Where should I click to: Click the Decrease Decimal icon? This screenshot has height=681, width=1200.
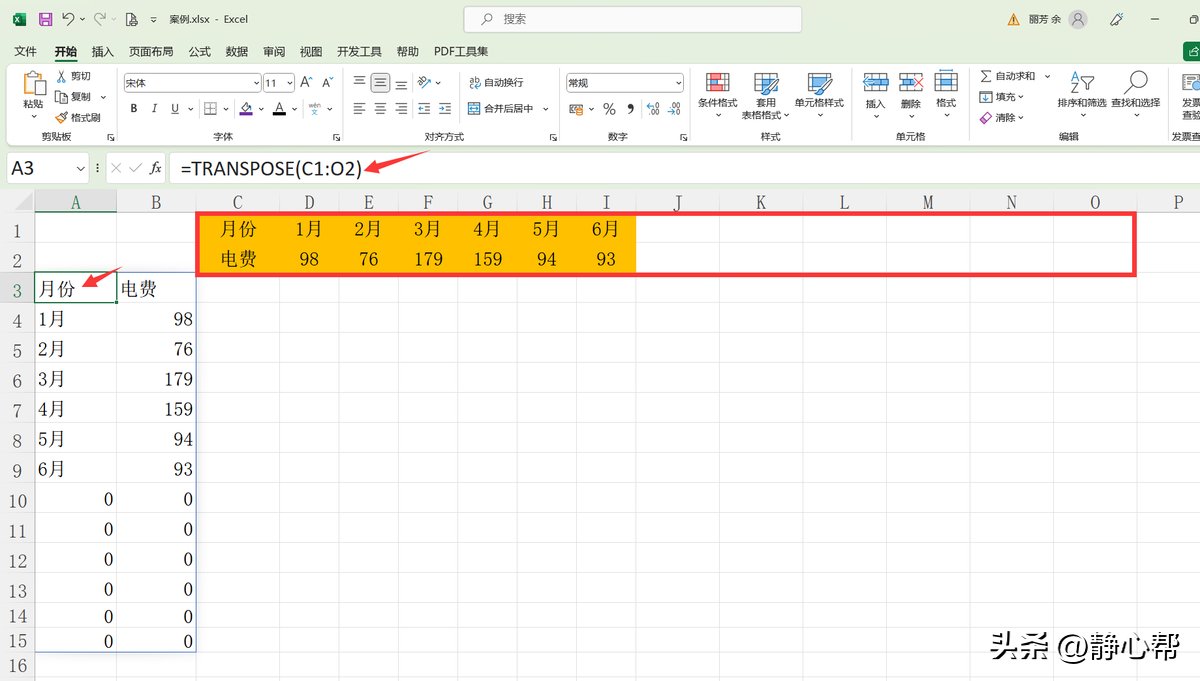pos(674,109)
